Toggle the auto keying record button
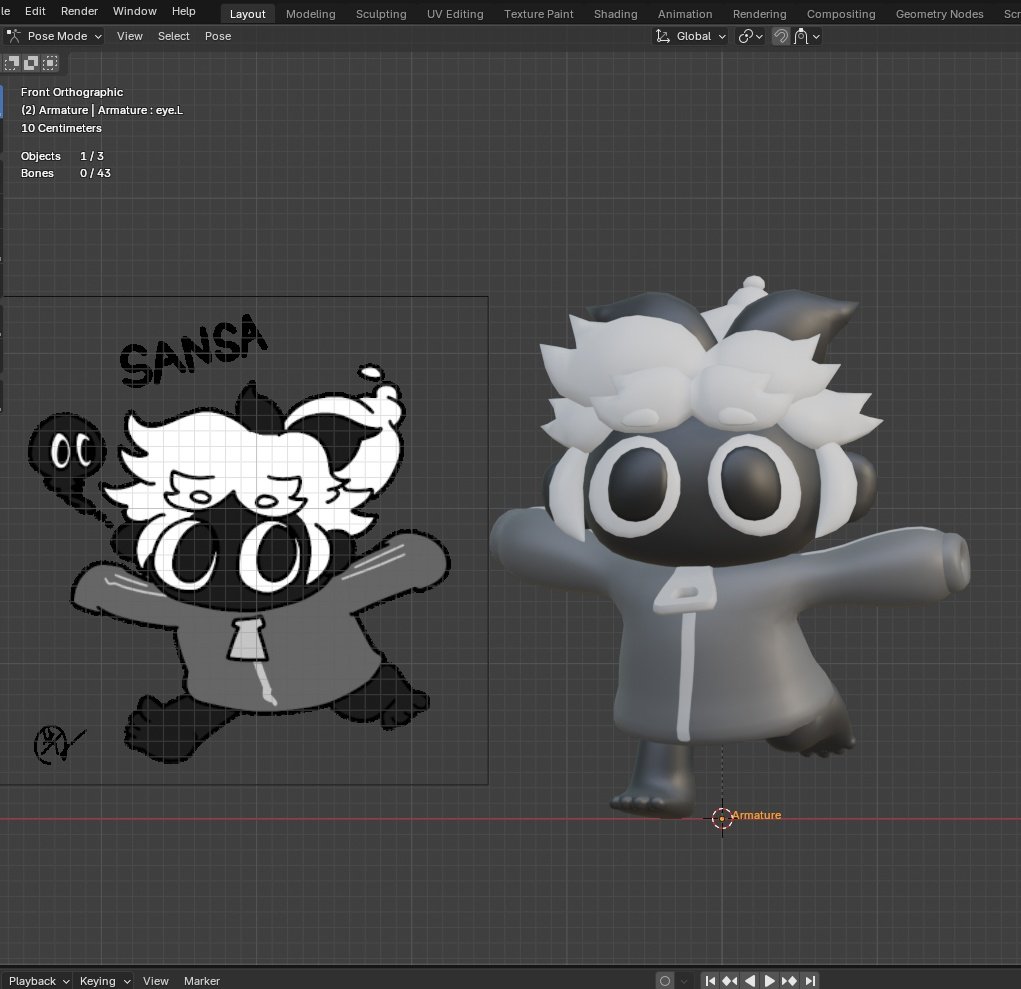 point(665,981)
